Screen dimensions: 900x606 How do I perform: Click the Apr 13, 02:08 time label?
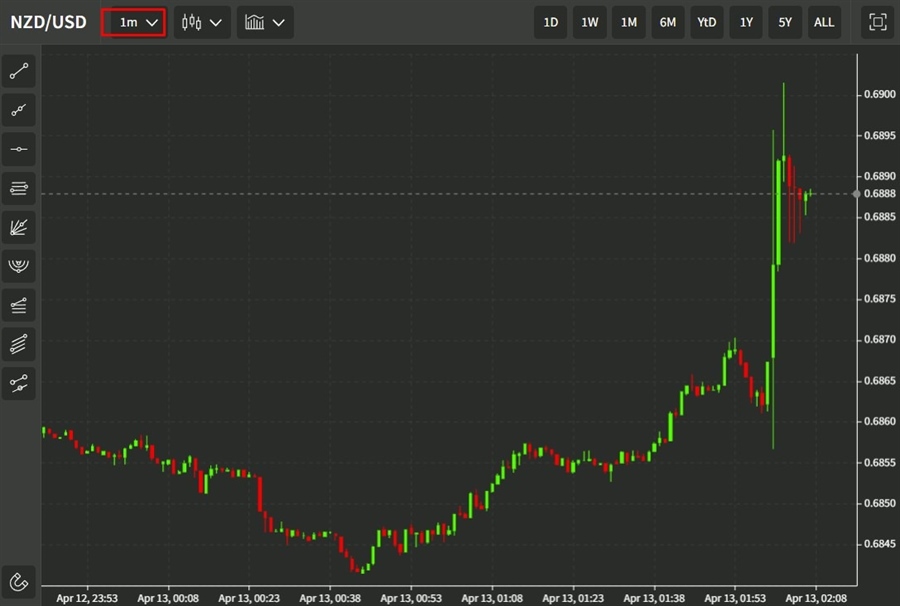click(816, 598)
